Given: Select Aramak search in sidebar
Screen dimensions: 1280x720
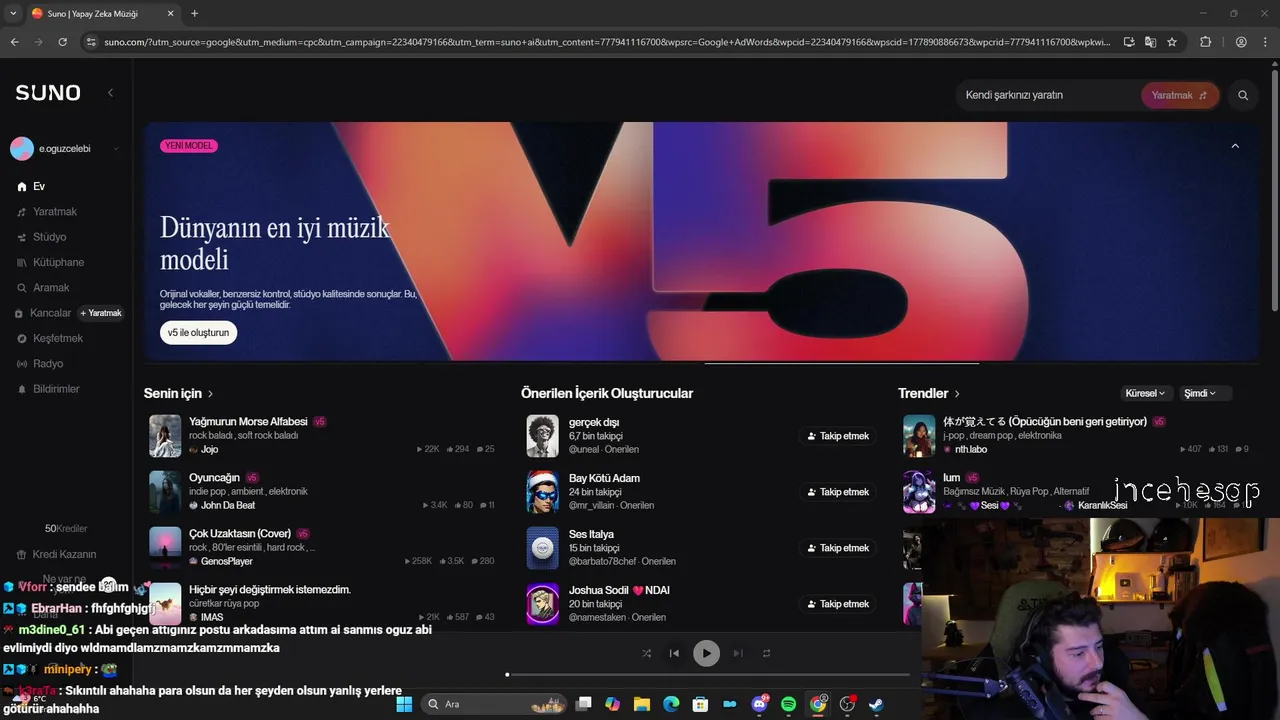Looking at the screenshot, I should pos(44,288).
